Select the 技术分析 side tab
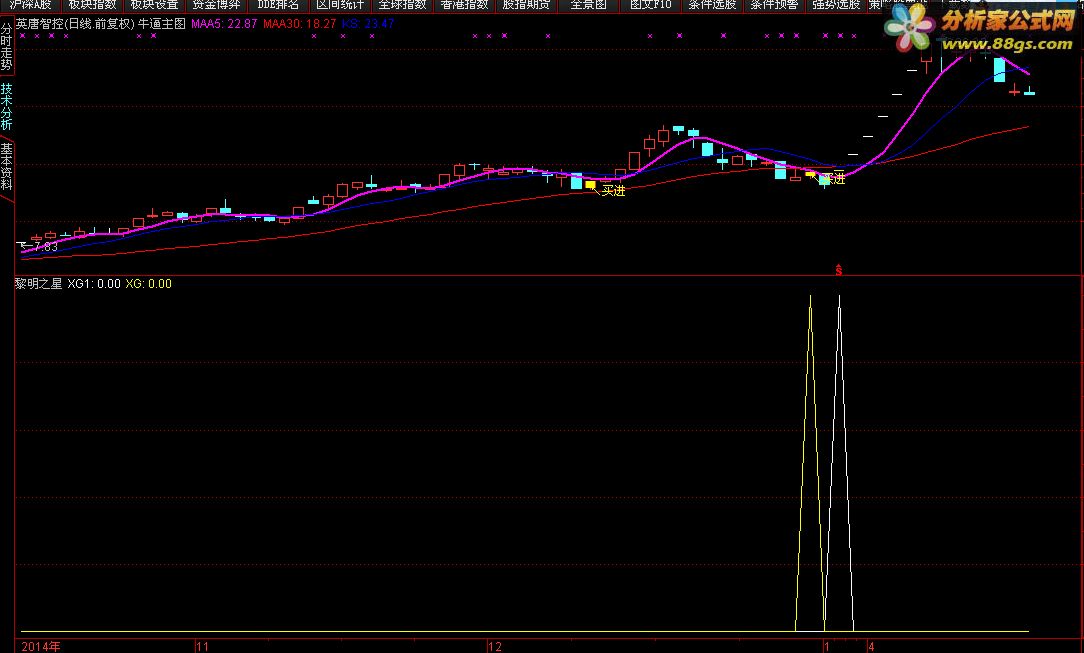Image resolution: width=1084 pixels, height=653 pixels. tap(6, 106)
